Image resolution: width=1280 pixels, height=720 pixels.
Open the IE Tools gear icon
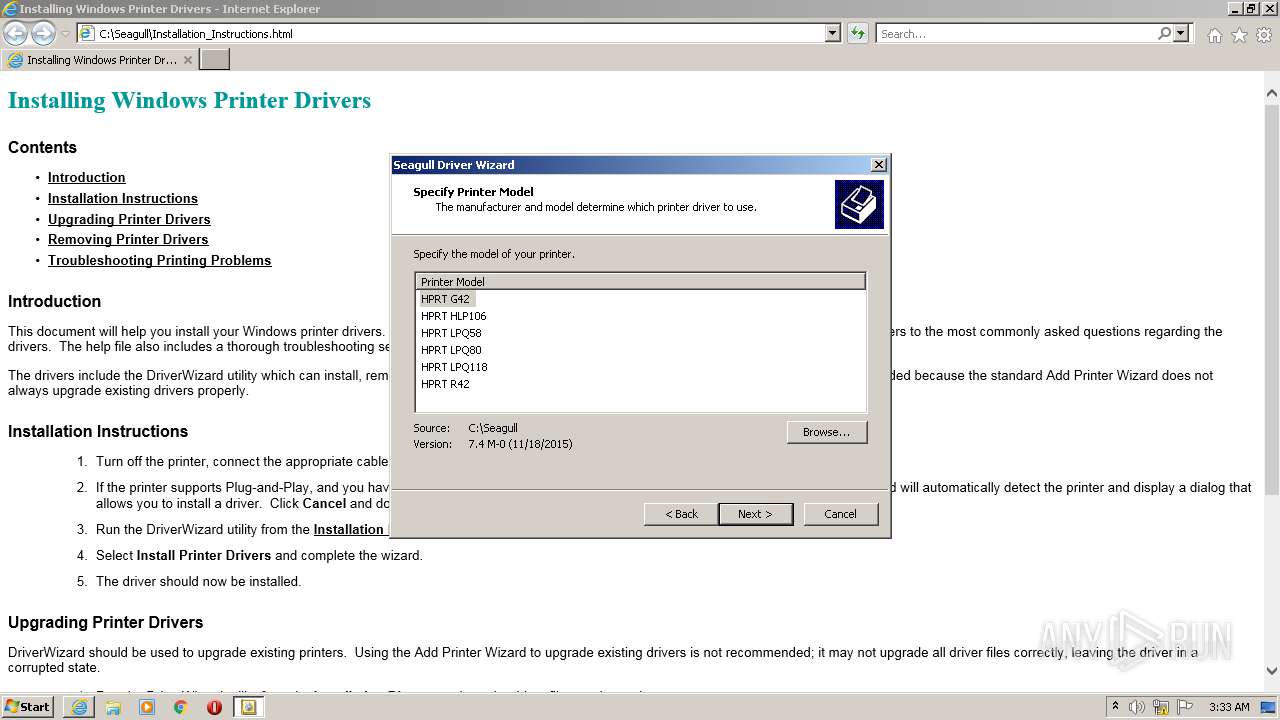click(x=1264, y=35)
